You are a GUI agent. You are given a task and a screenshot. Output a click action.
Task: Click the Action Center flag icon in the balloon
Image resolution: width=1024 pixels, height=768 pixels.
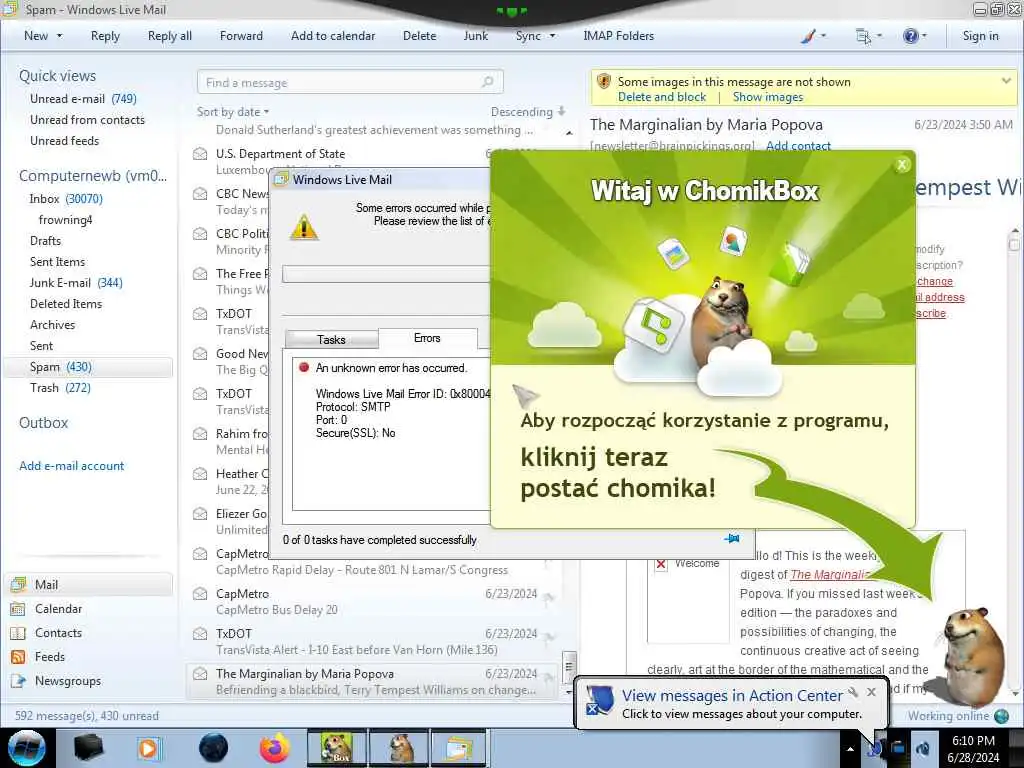(x=600, y=701)
